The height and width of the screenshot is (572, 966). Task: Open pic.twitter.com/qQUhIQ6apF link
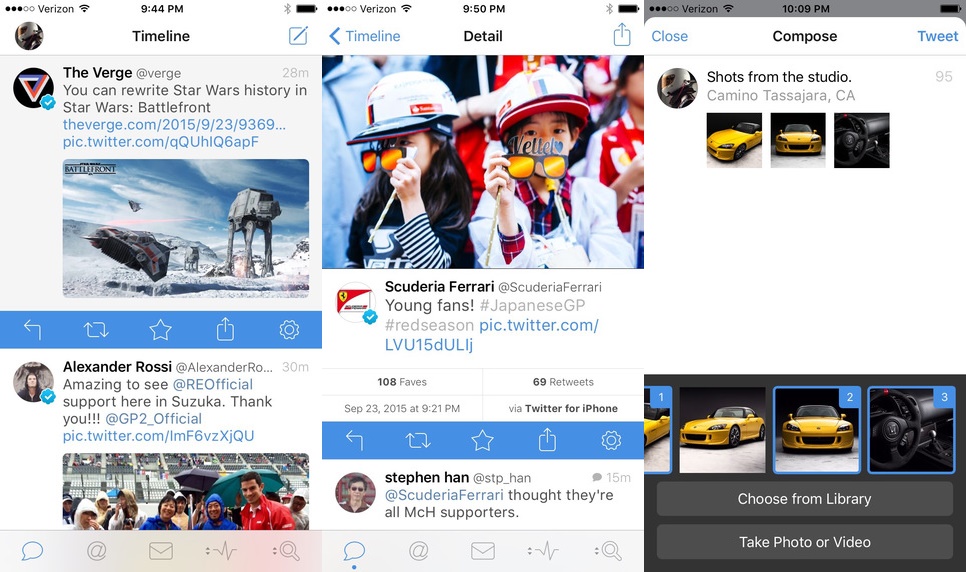click(x=161, y=142)
